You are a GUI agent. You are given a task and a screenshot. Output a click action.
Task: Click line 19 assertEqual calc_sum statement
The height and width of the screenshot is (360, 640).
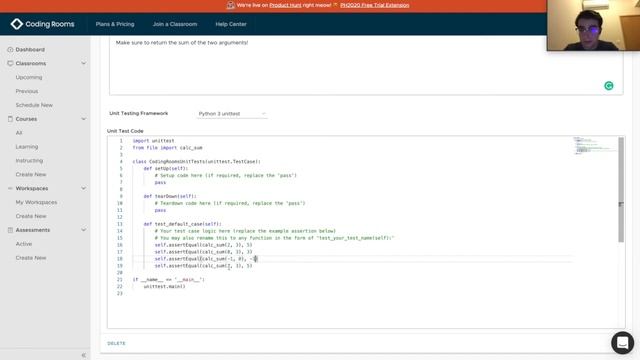203,265
